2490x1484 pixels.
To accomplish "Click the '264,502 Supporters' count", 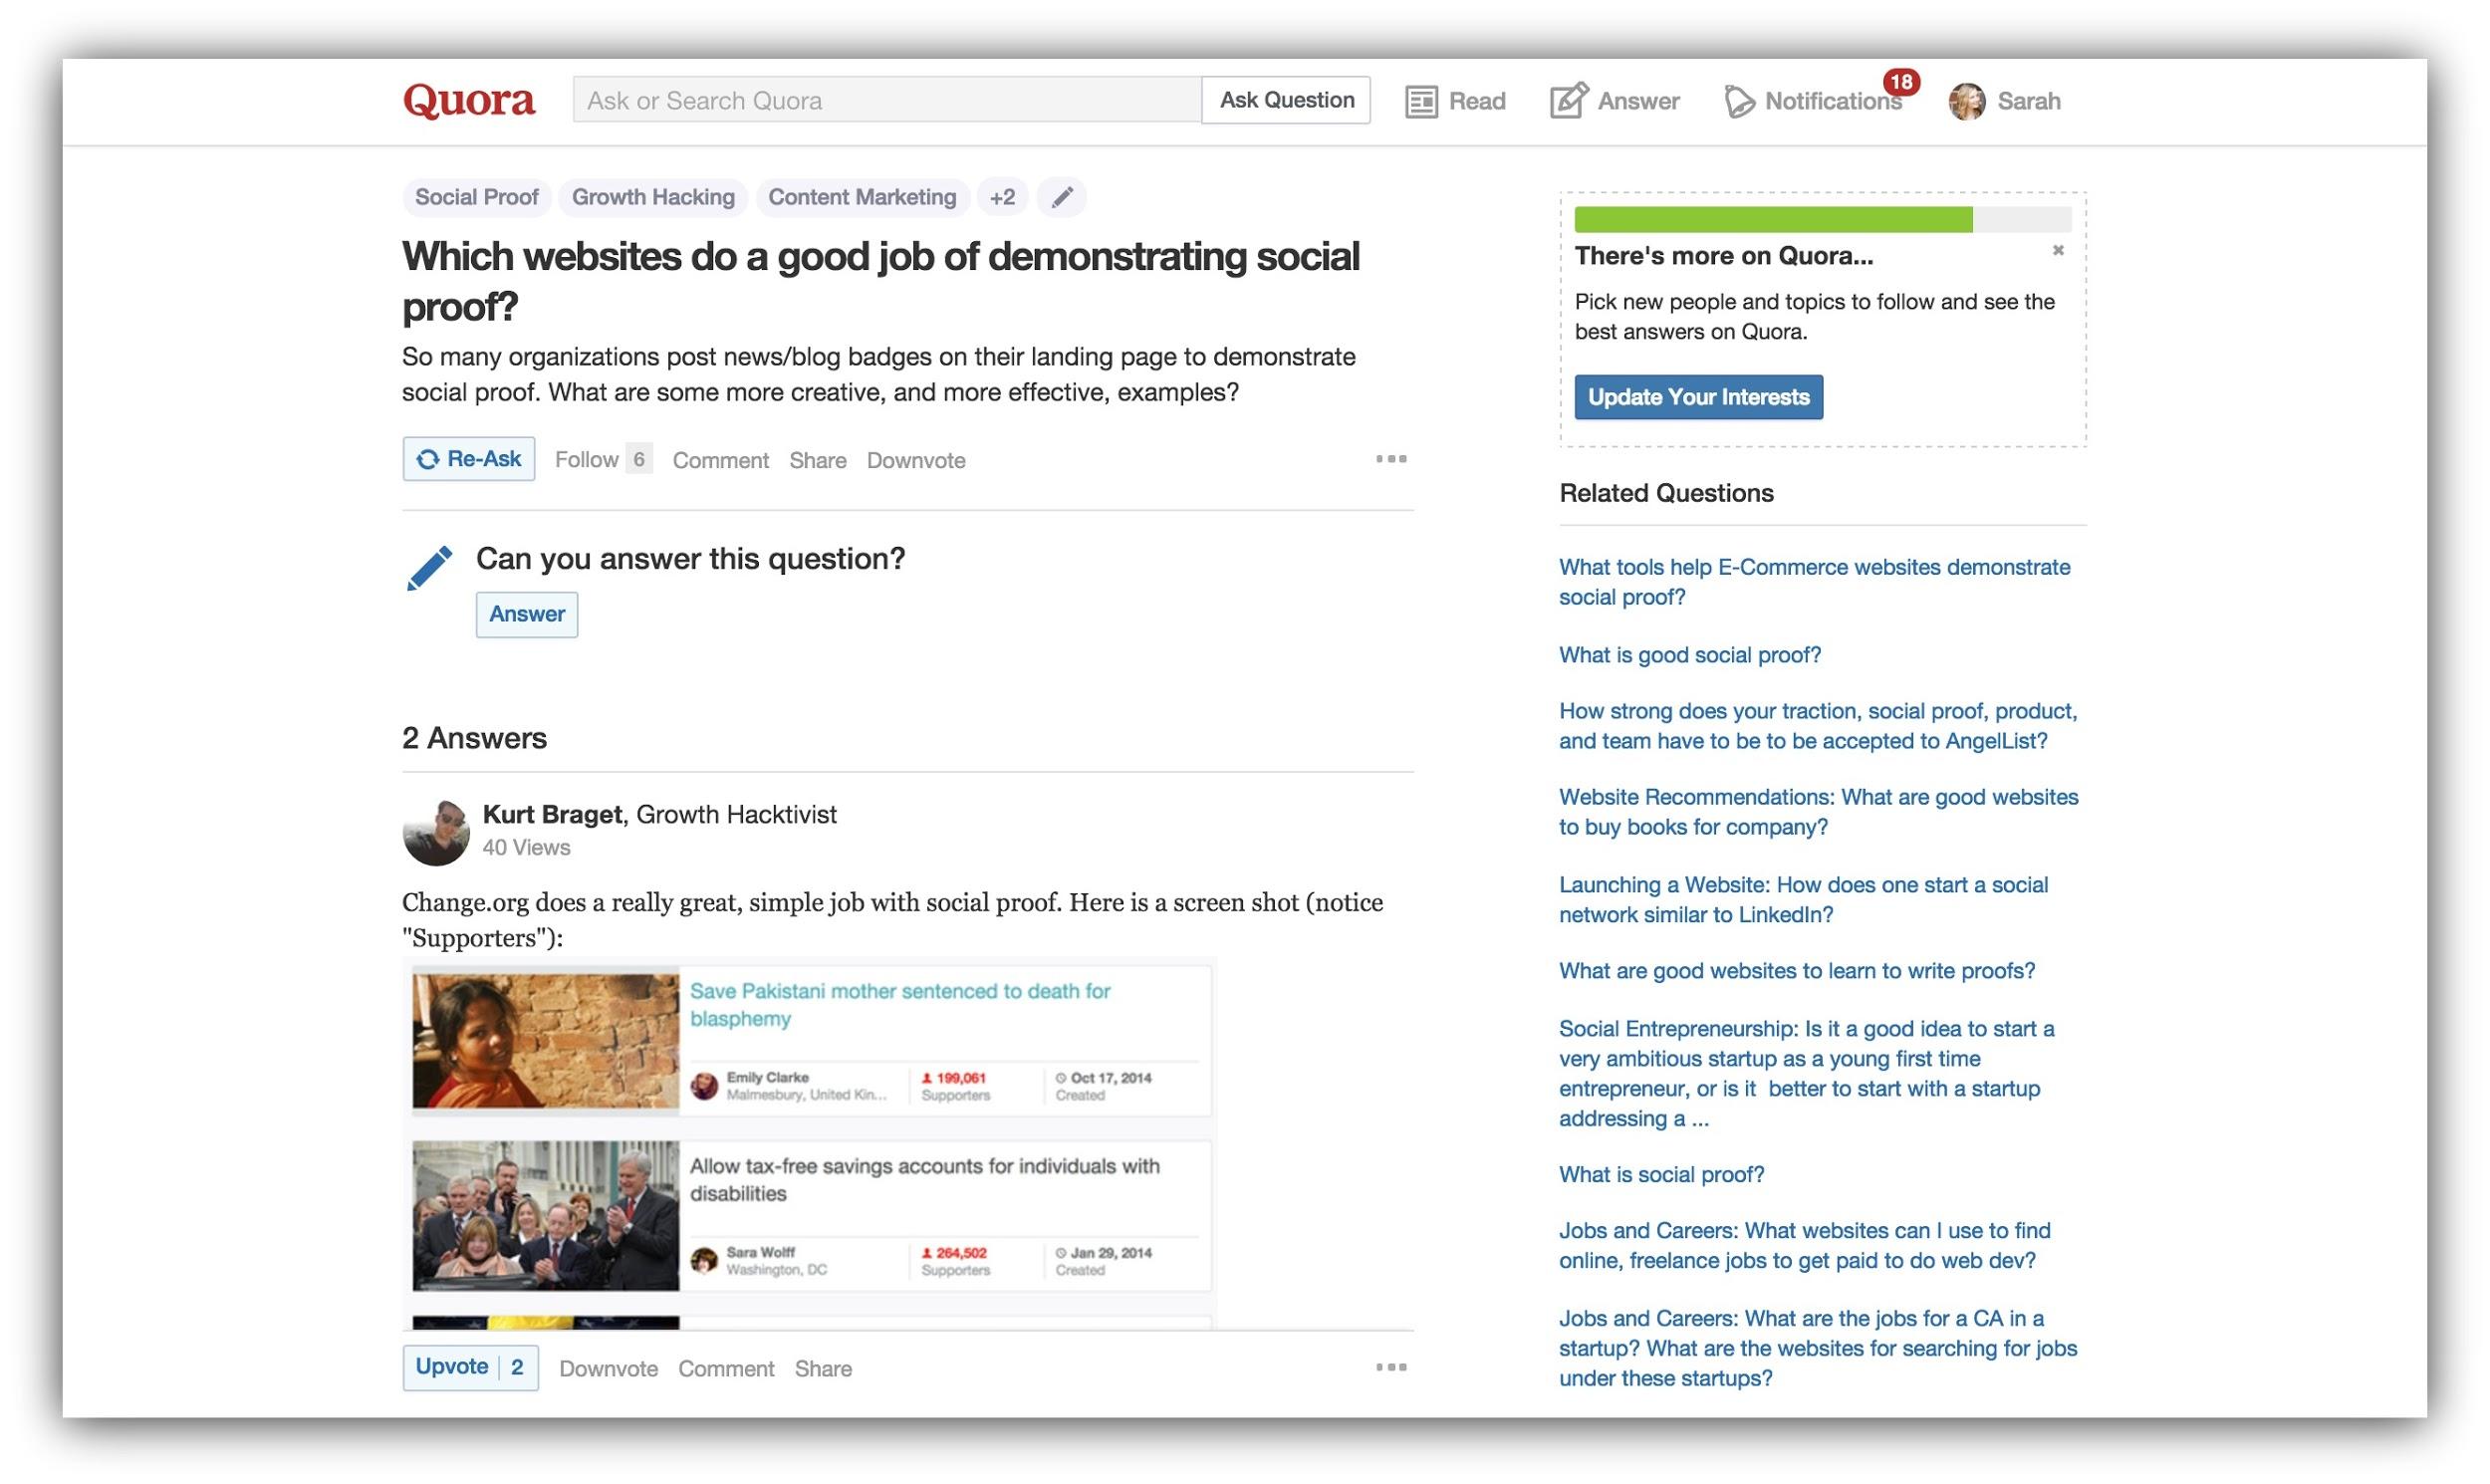I will coord(955,1261).
